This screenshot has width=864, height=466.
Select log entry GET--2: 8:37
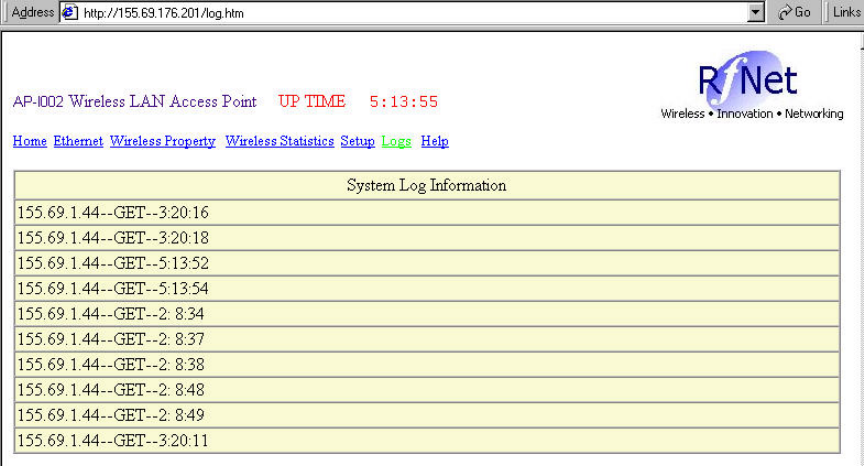click(x=426, y=339)
